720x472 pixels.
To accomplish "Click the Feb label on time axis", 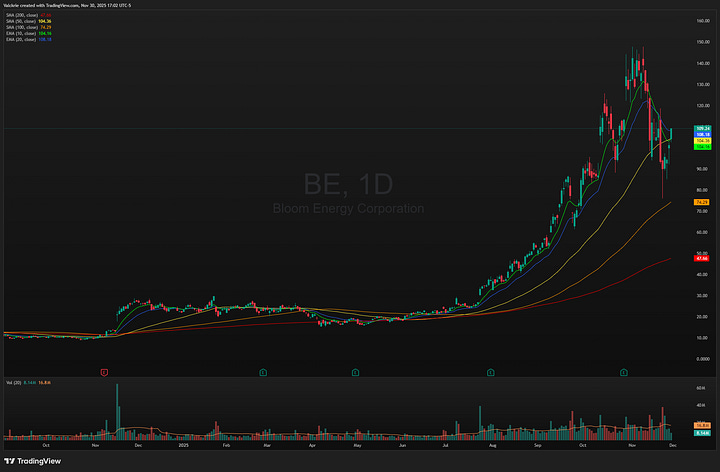I will pos(226,445).
